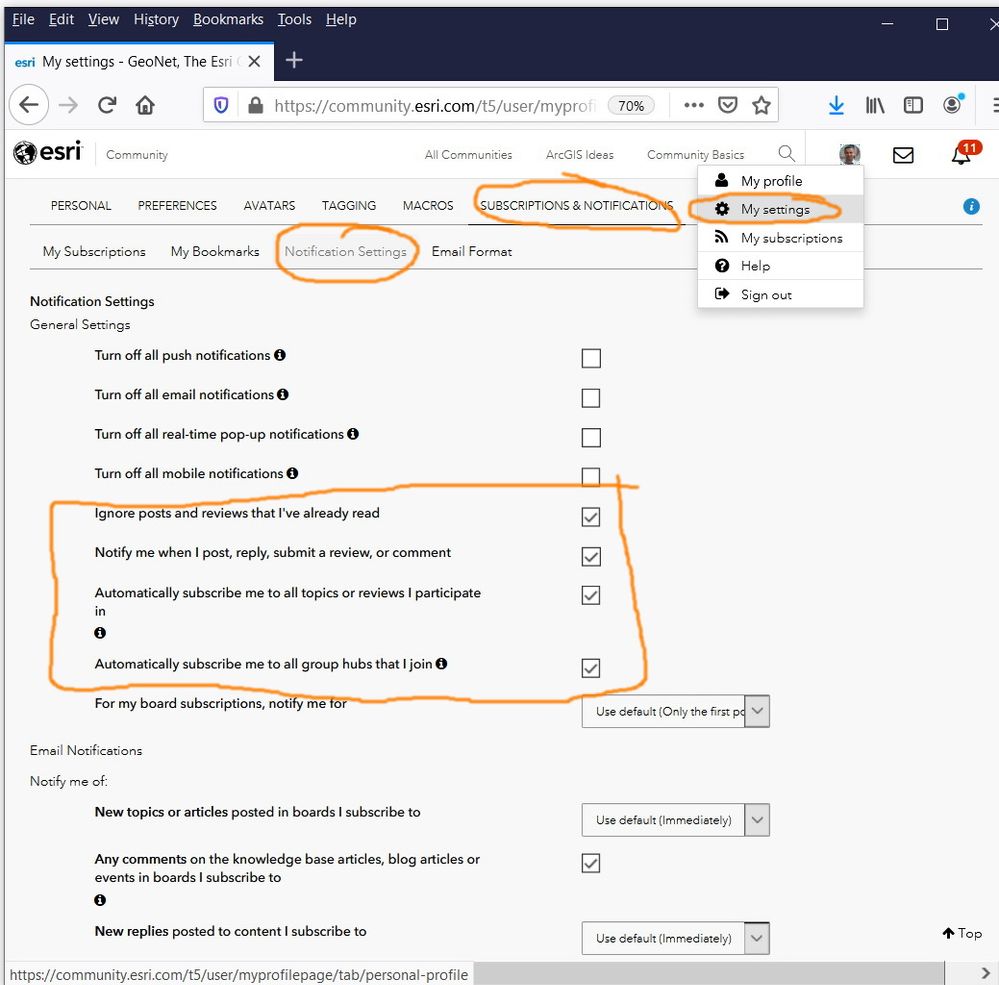999x985 pixels.
Task: Click the blue info icon at right
Action: point(971,206)
